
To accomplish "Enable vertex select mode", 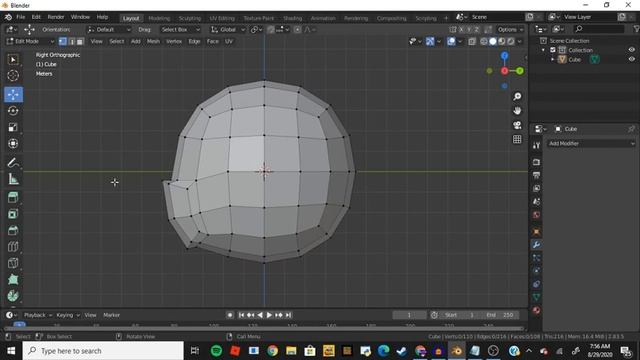I will [63, 41].
